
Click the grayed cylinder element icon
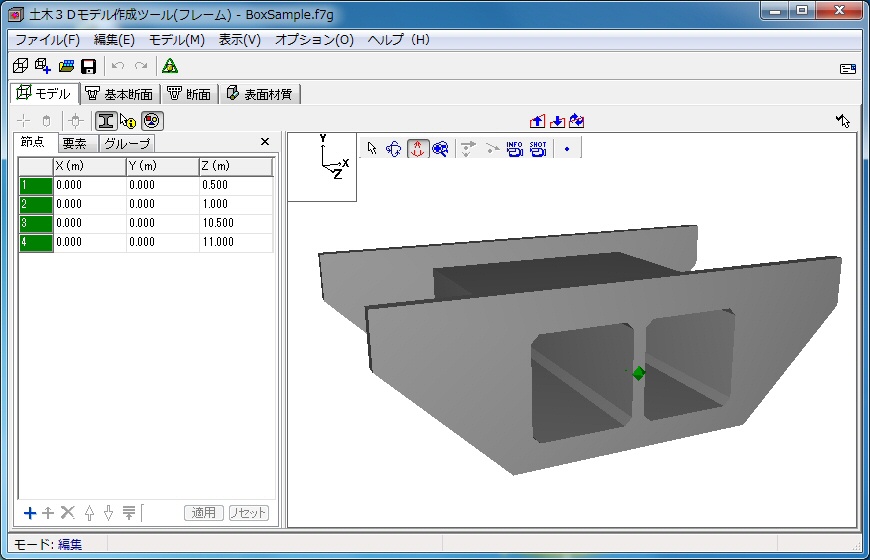click(x=47, y=120)
